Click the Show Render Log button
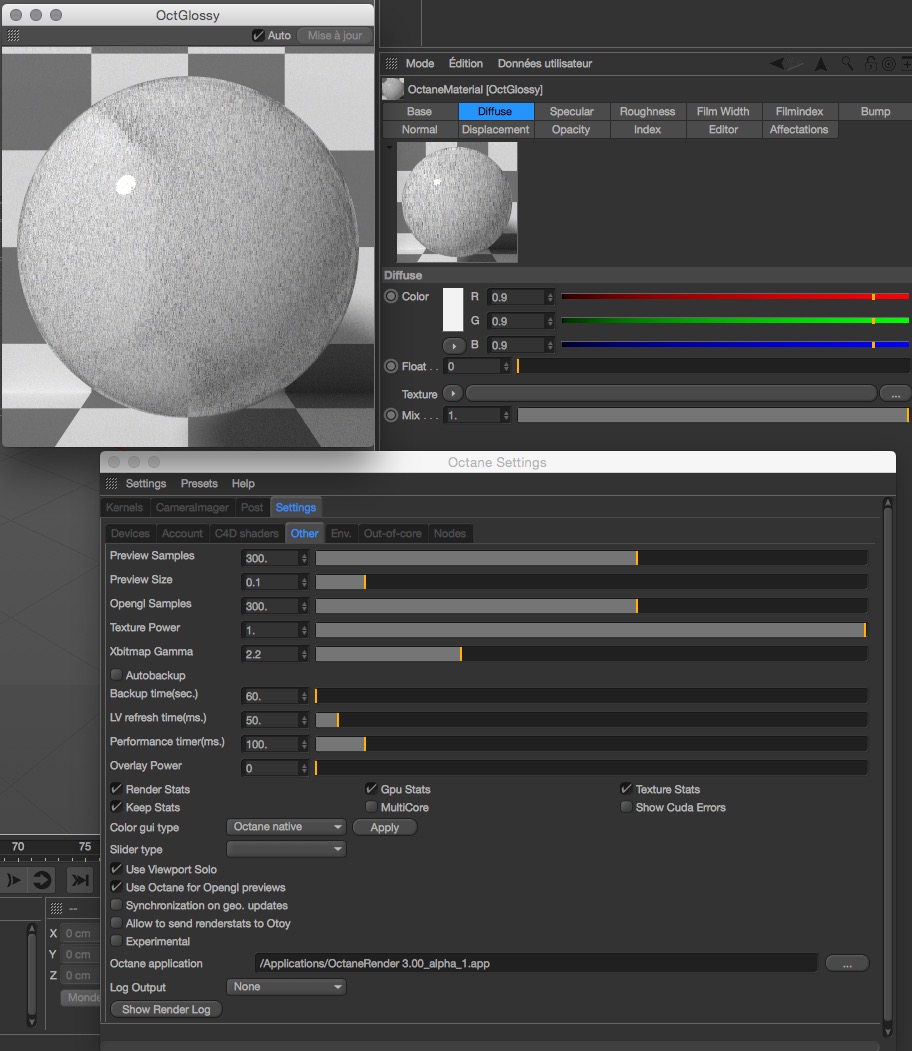 click(x=166, y=1009)
